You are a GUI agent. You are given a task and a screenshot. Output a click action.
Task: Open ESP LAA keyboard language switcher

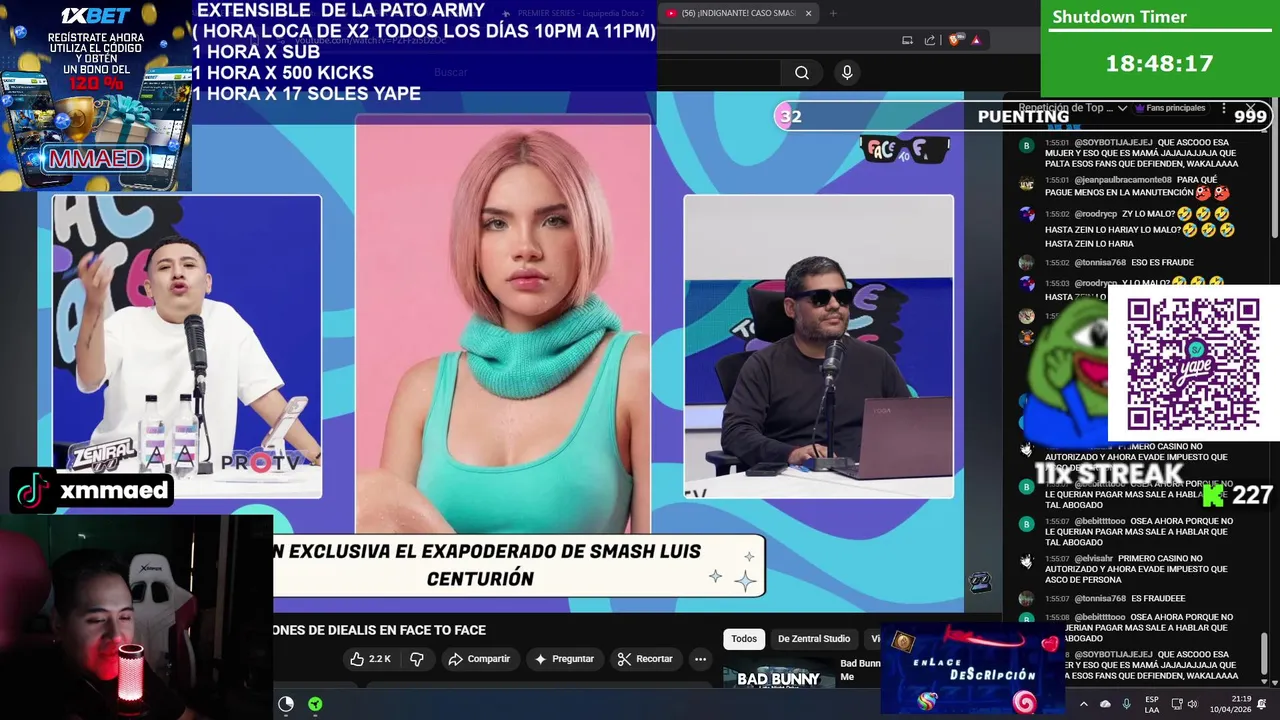1152,704
